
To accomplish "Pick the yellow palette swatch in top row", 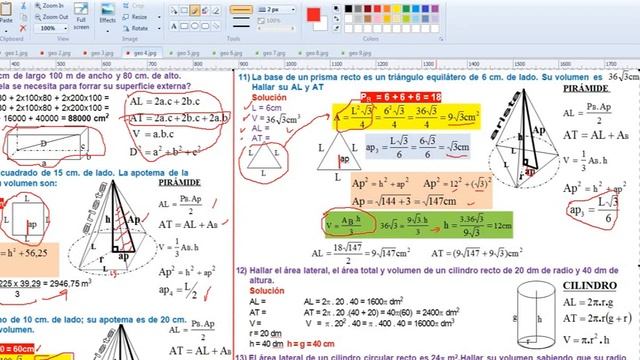I will [396, 9].
